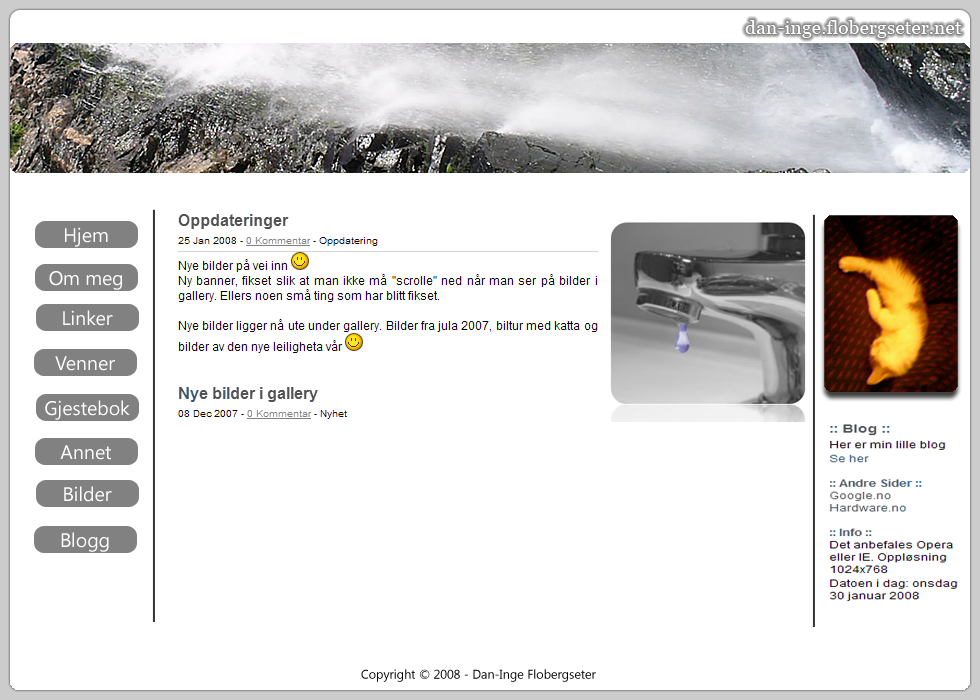Go to the Blogg page

coord(86,539)
